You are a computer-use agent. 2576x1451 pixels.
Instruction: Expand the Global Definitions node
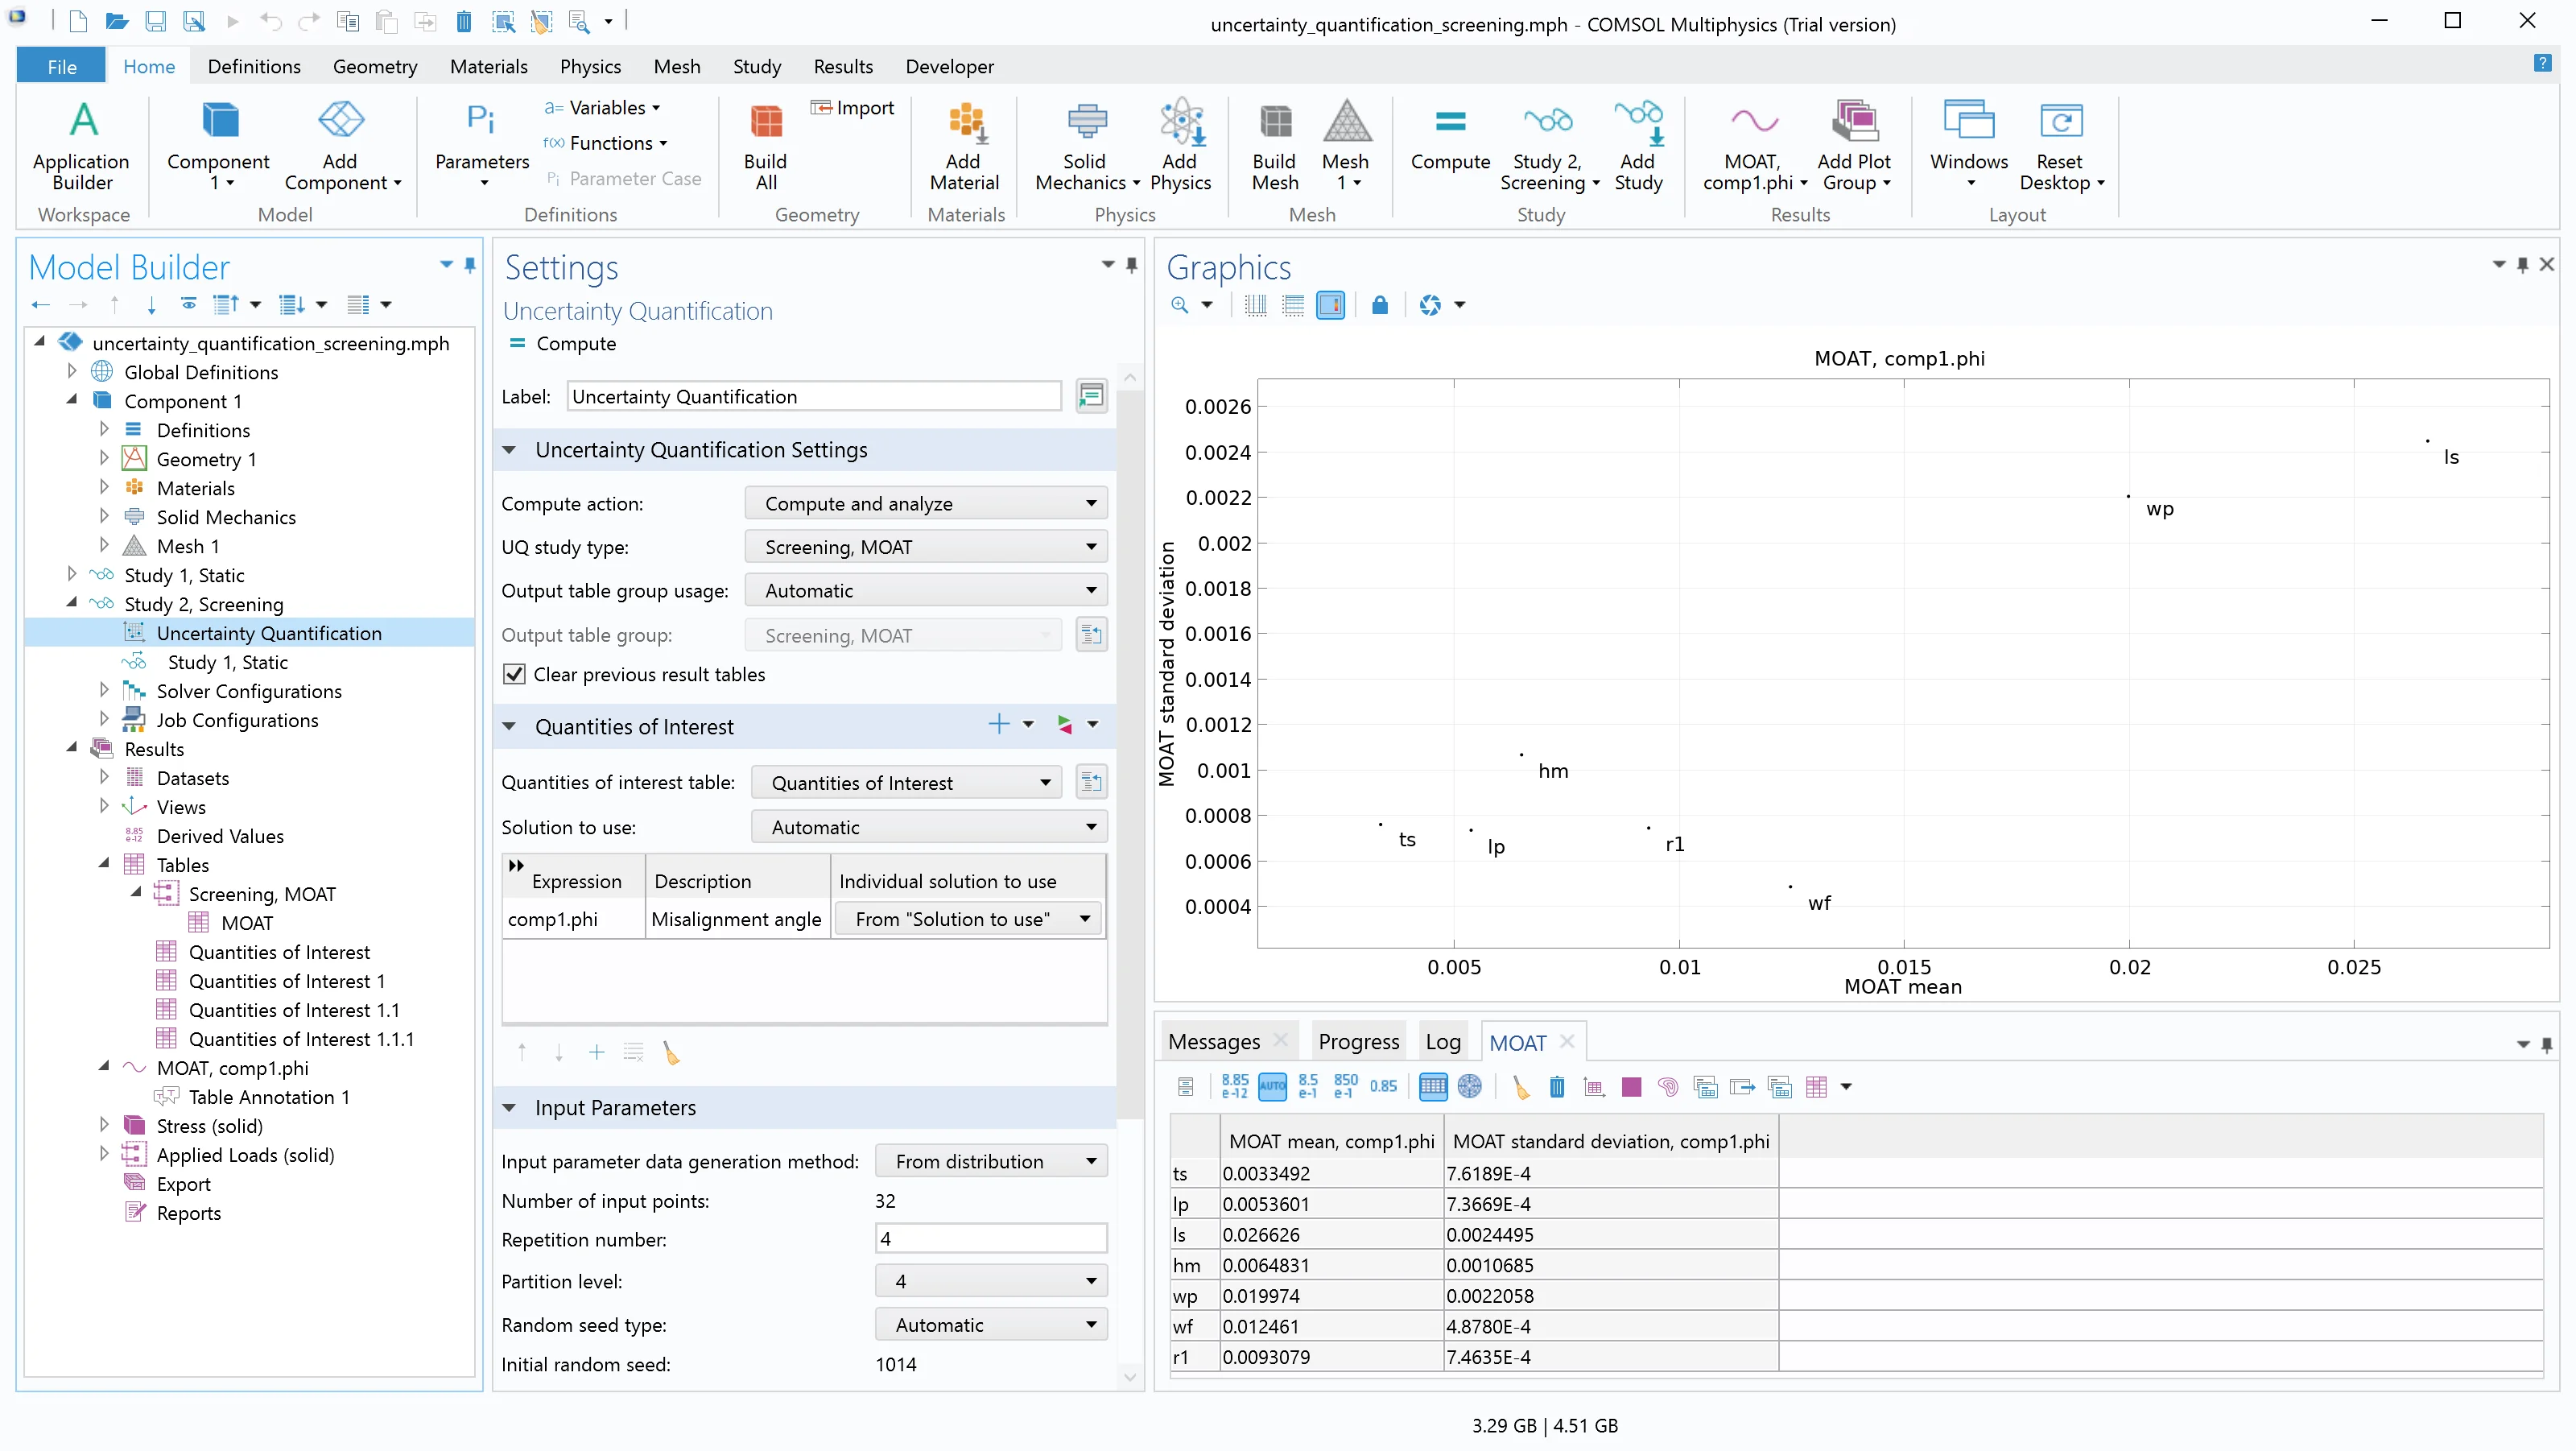pos(72,372)
